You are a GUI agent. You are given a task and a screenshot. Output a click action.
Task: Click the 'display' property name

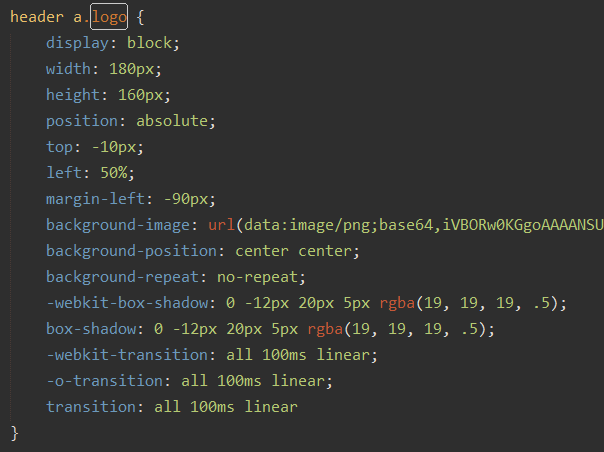[76, 44]
